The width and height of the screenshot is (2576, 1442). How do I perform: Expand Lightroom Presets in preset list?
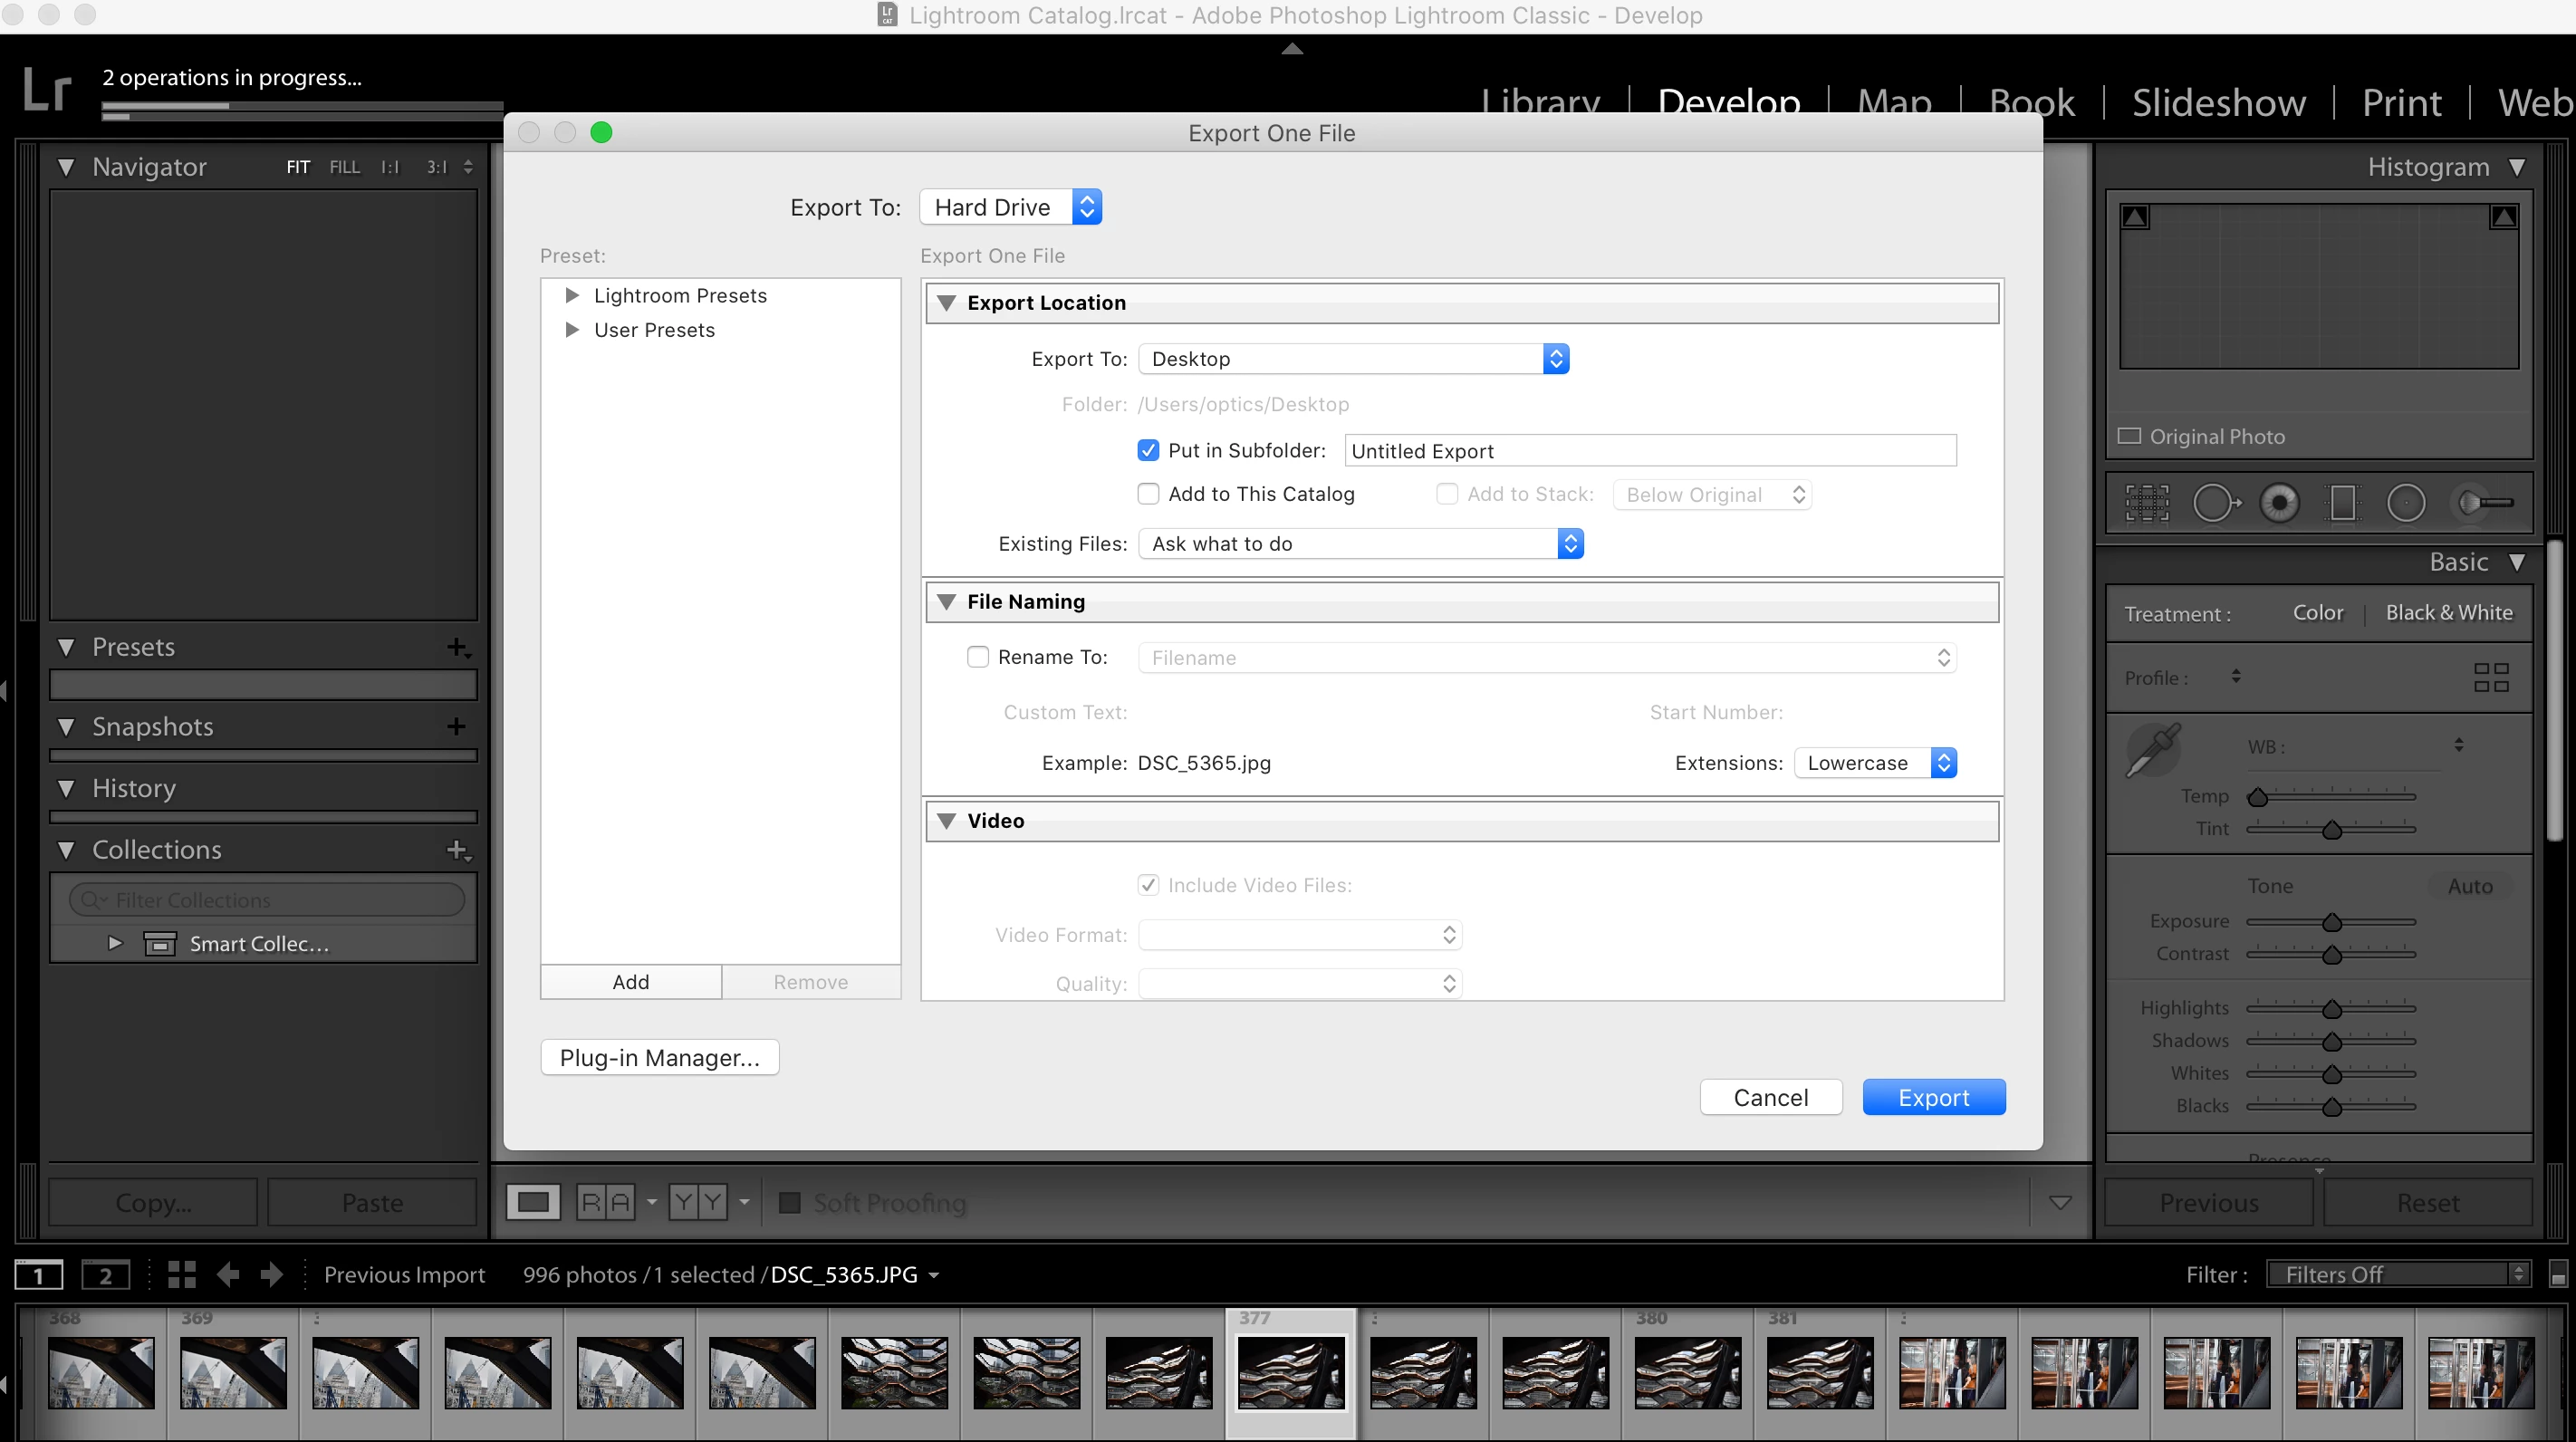coord(572,295)
